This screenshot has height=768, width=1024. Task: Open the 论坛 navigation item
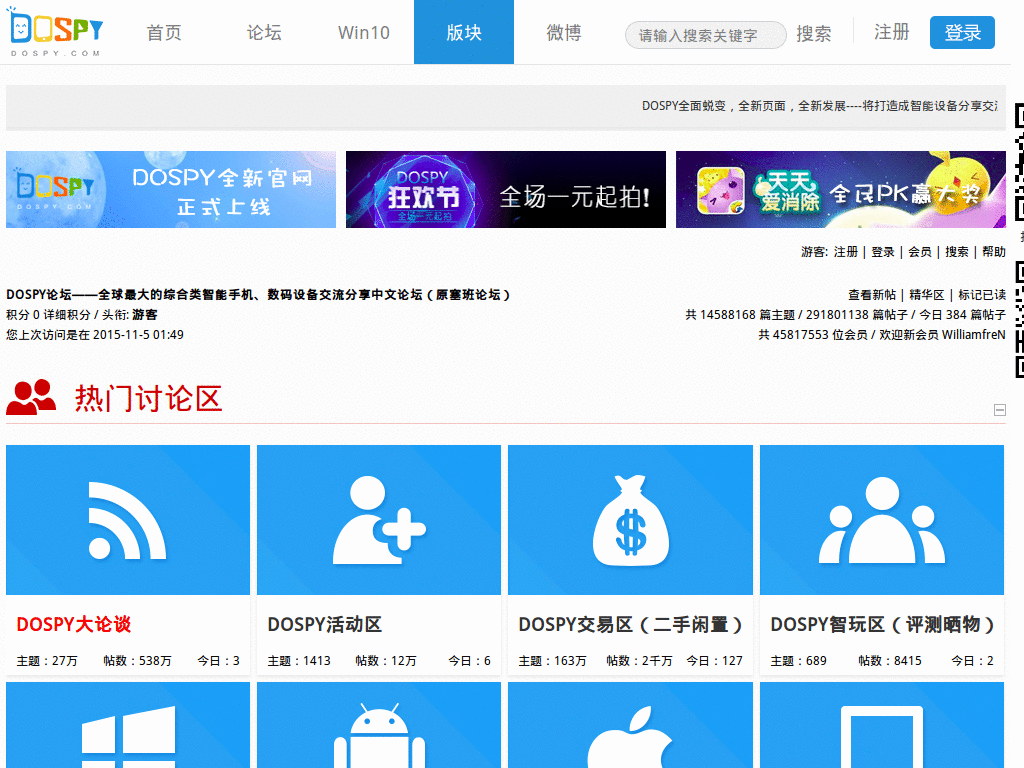click(x=264, y=33)
